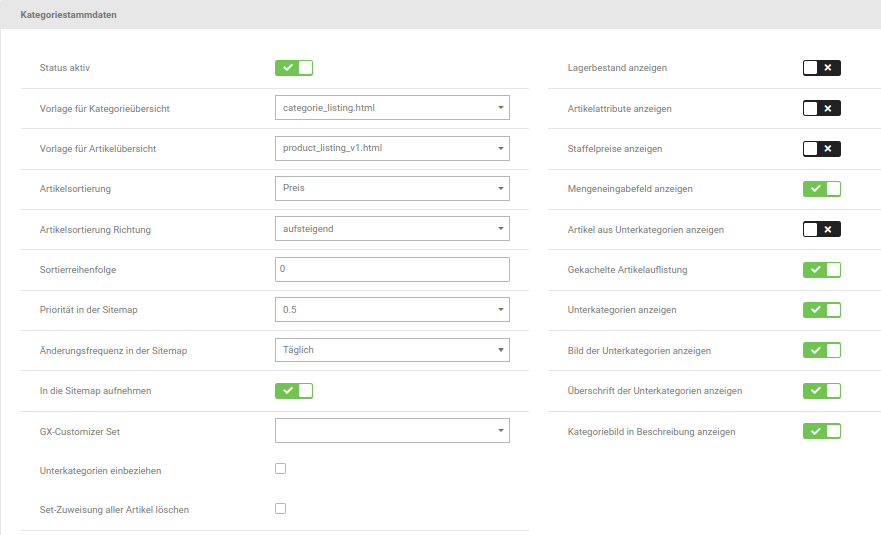Enable Artikel aus Unterkategorien anzeigen toggle
This screenshot has height=535, width=881.
[x=821, y=229]
